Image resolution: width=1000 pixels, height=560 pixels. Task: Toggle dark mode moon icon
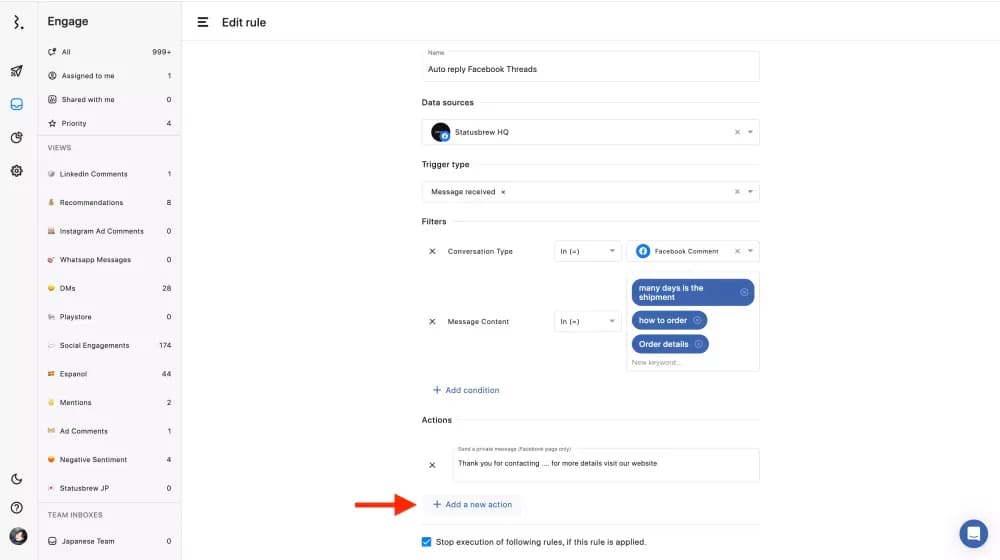[x=17, y=479]
